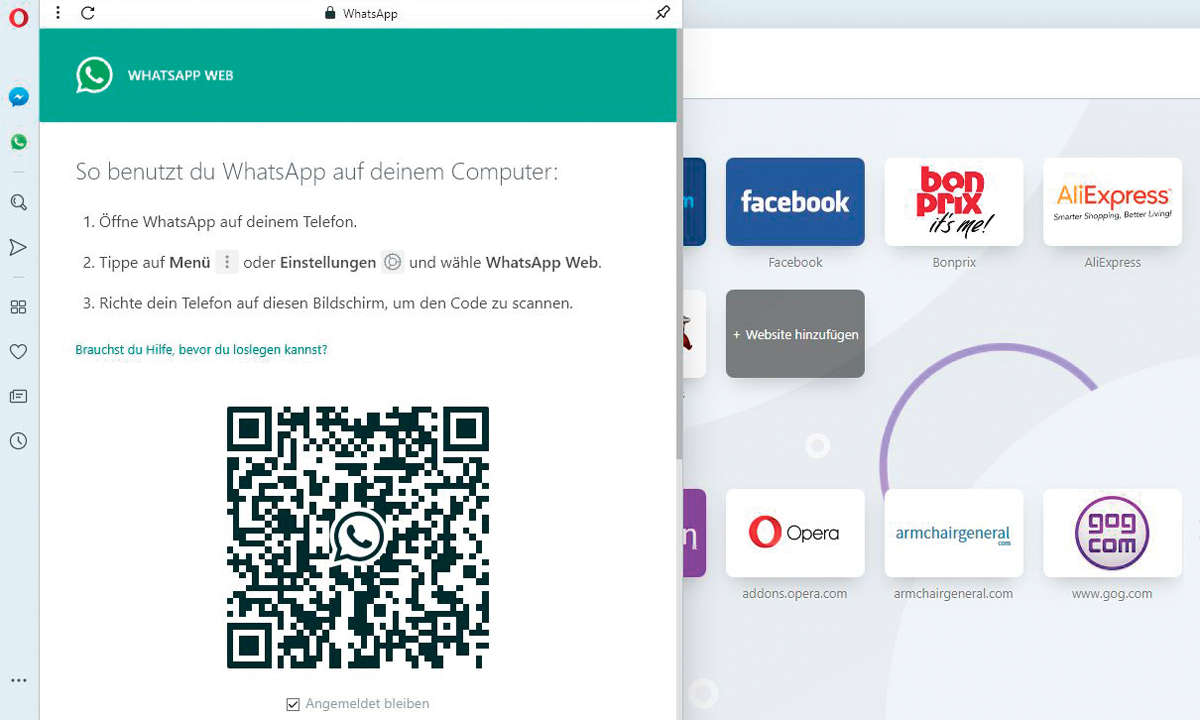Open the sidebar search icon
Screen dimensions: 1200x720
(x=18, y=202)
